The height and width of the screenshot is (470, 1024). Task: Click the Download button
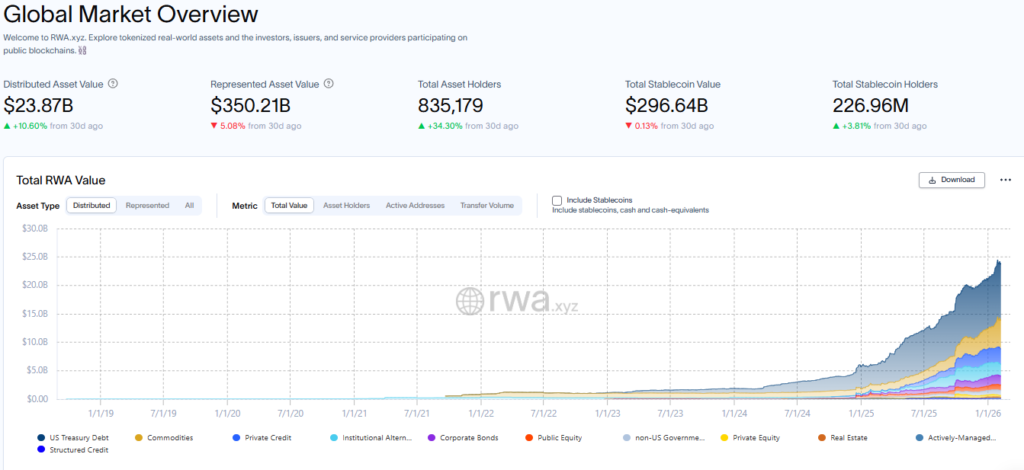[951, 180]
